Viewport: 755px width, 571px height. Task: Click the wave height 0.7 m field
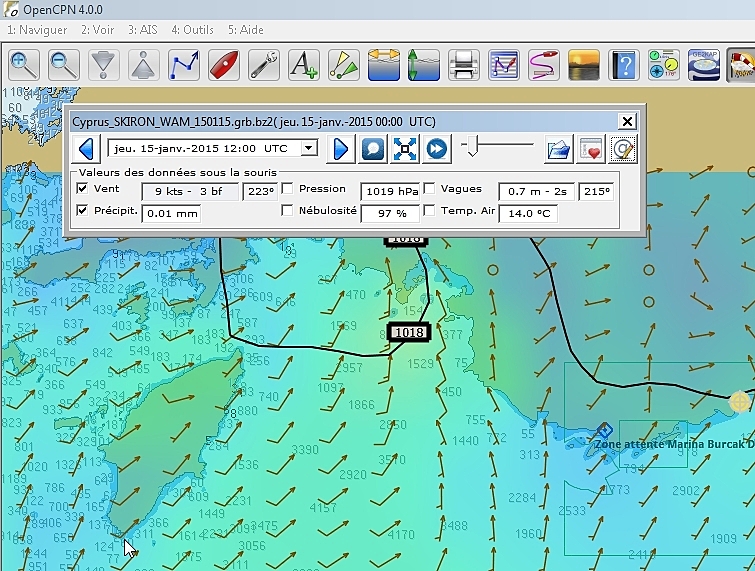click(536, 192)
